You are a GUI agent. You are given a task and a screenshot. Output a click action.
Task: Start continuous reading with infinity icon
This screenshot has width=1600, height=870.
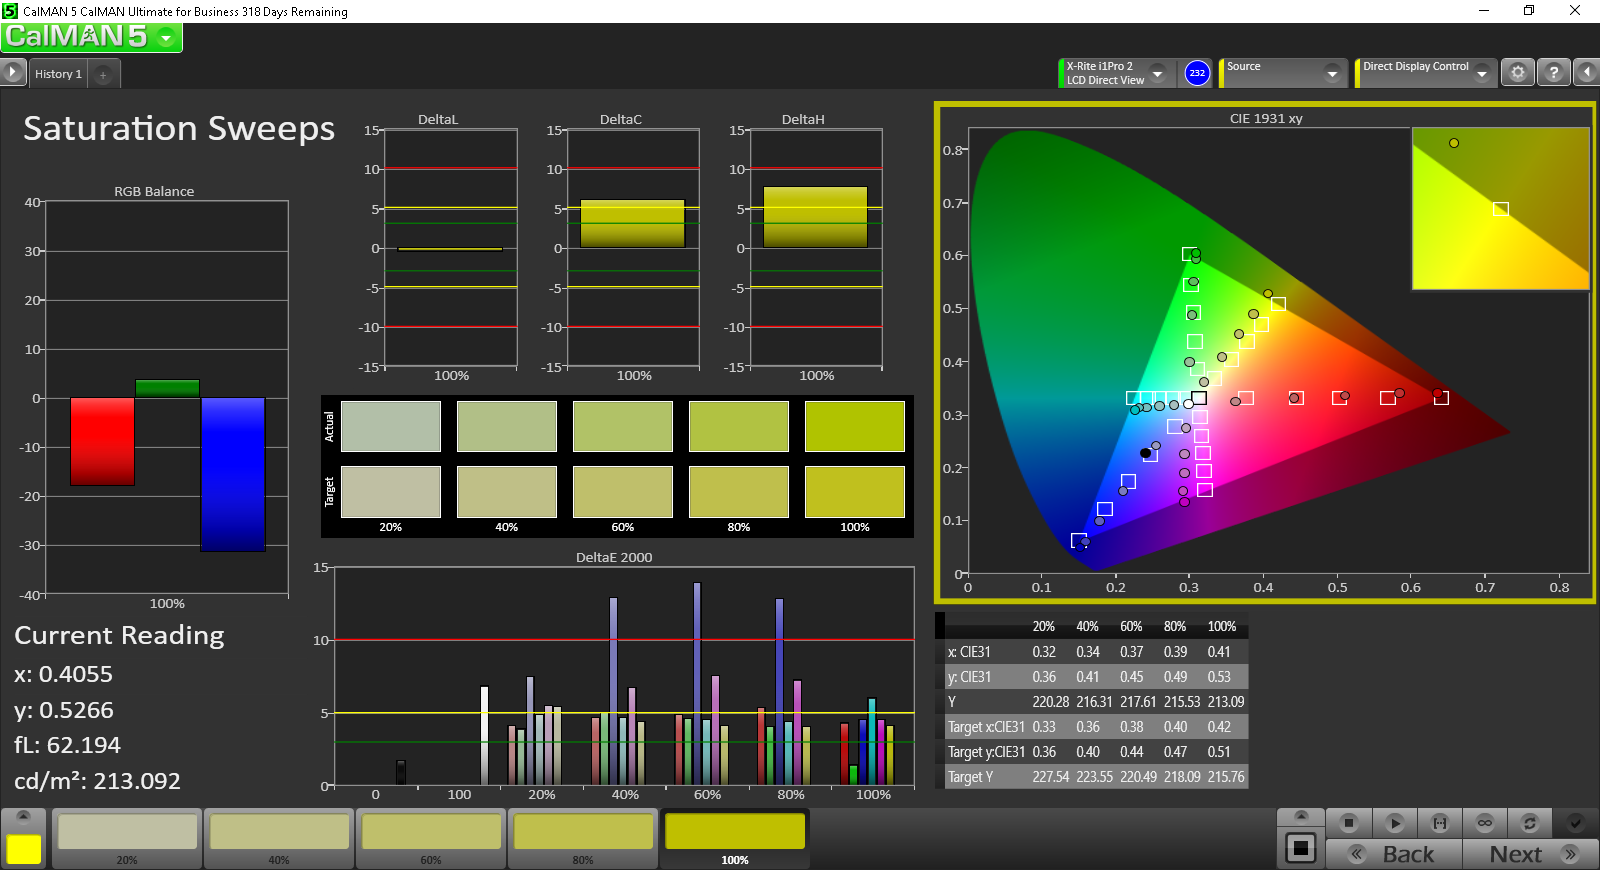[x=1485, y=823]
